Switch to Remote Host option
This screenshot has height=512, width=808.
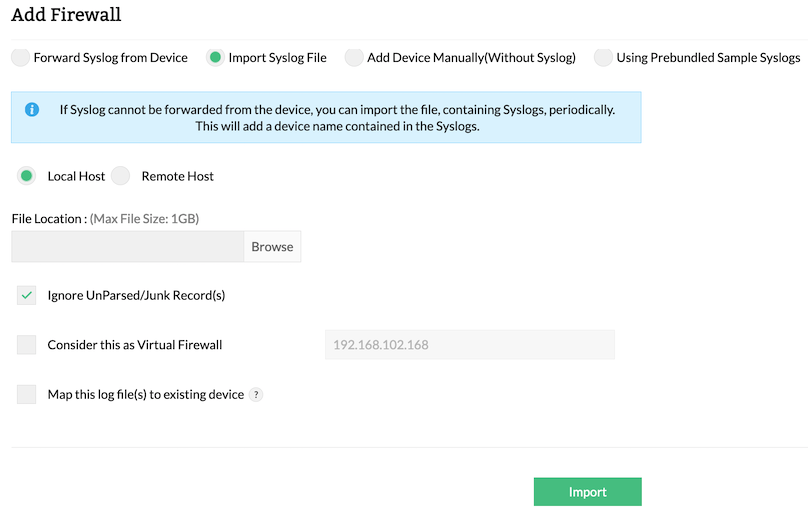click(x=121, y=176)
